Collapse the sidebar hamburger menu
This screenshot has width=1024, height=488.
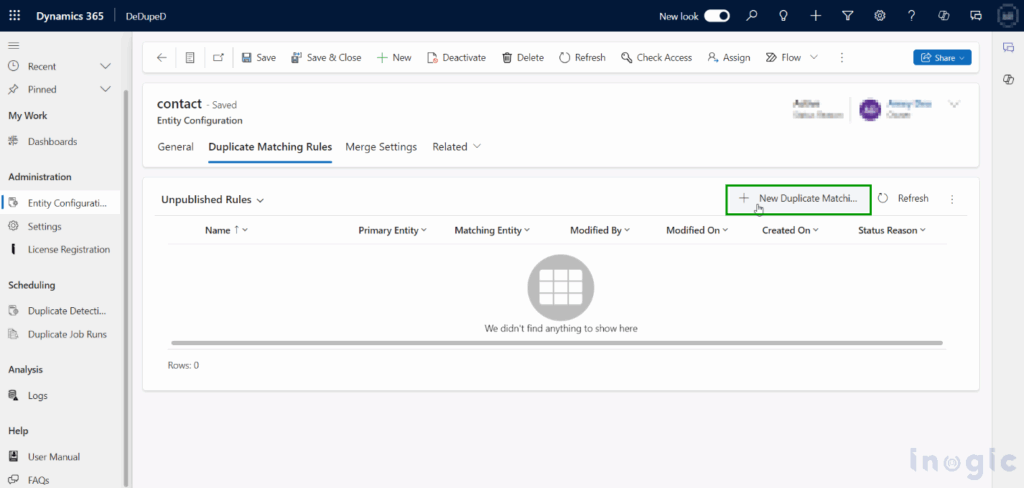[x=14, y=45]
